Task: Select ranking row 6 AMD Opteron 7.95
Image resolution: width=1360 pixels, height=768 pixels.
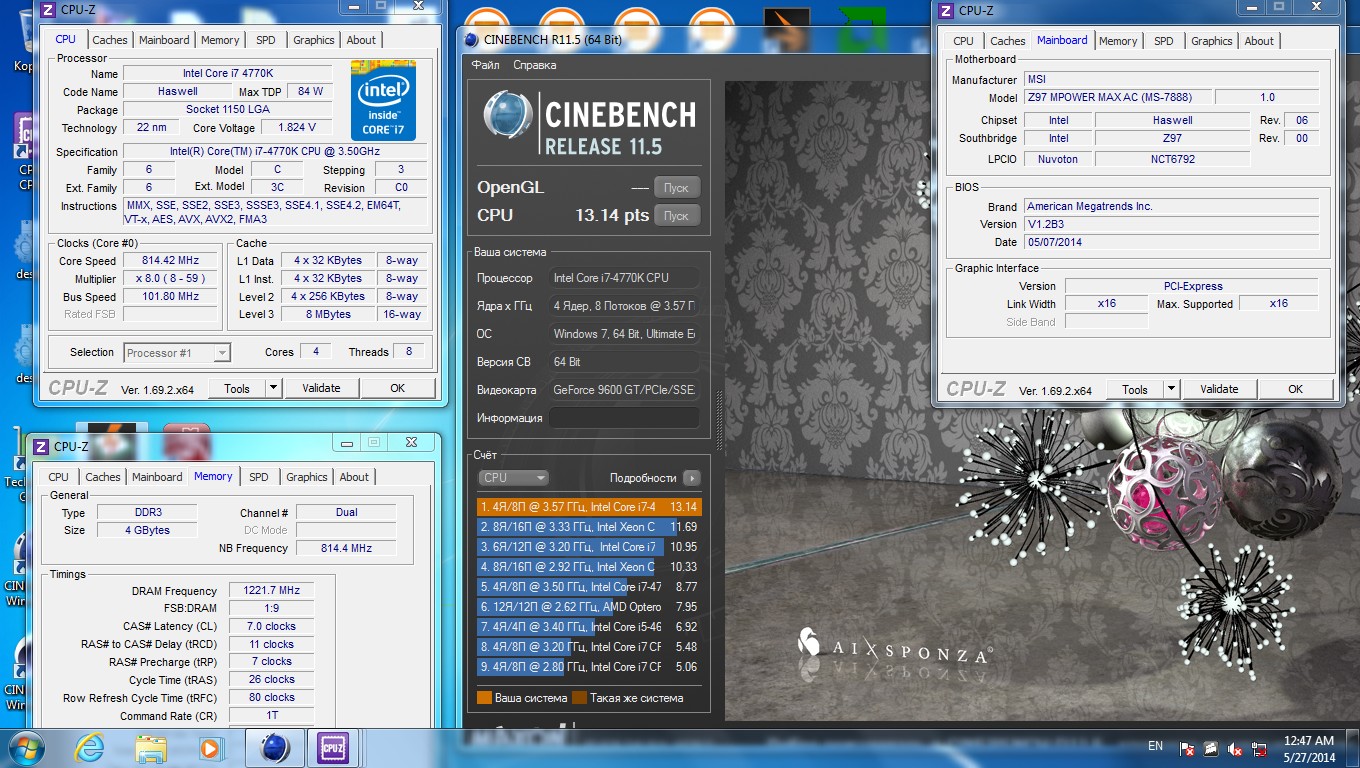Action: click(589, 607)
